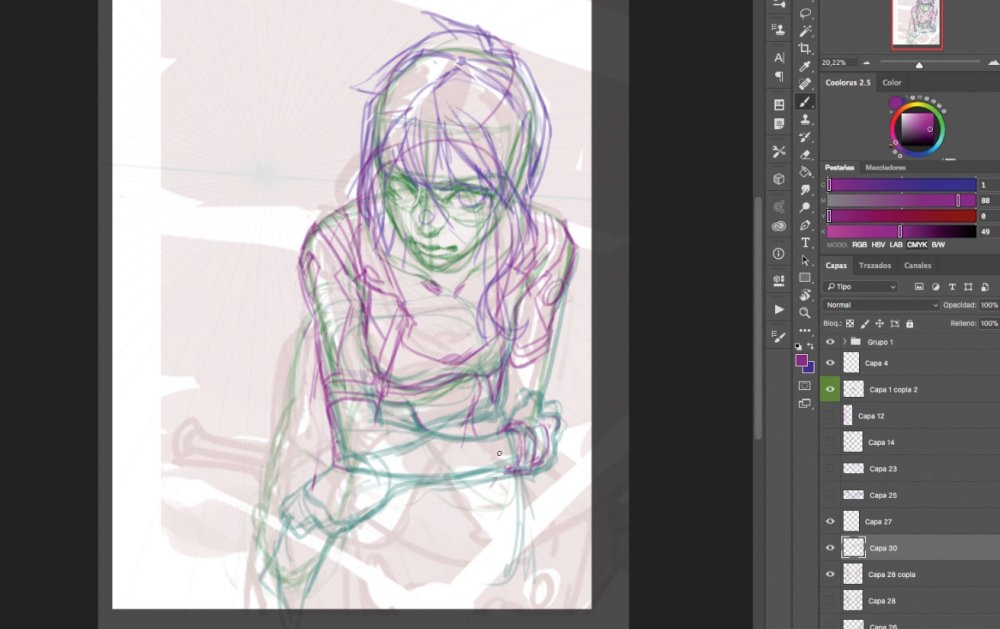This screenshot has height=629, width=1000.
Task: Set Coolorus slider mode to LAB
Action: pyautogui.click(x=896, y=245)
